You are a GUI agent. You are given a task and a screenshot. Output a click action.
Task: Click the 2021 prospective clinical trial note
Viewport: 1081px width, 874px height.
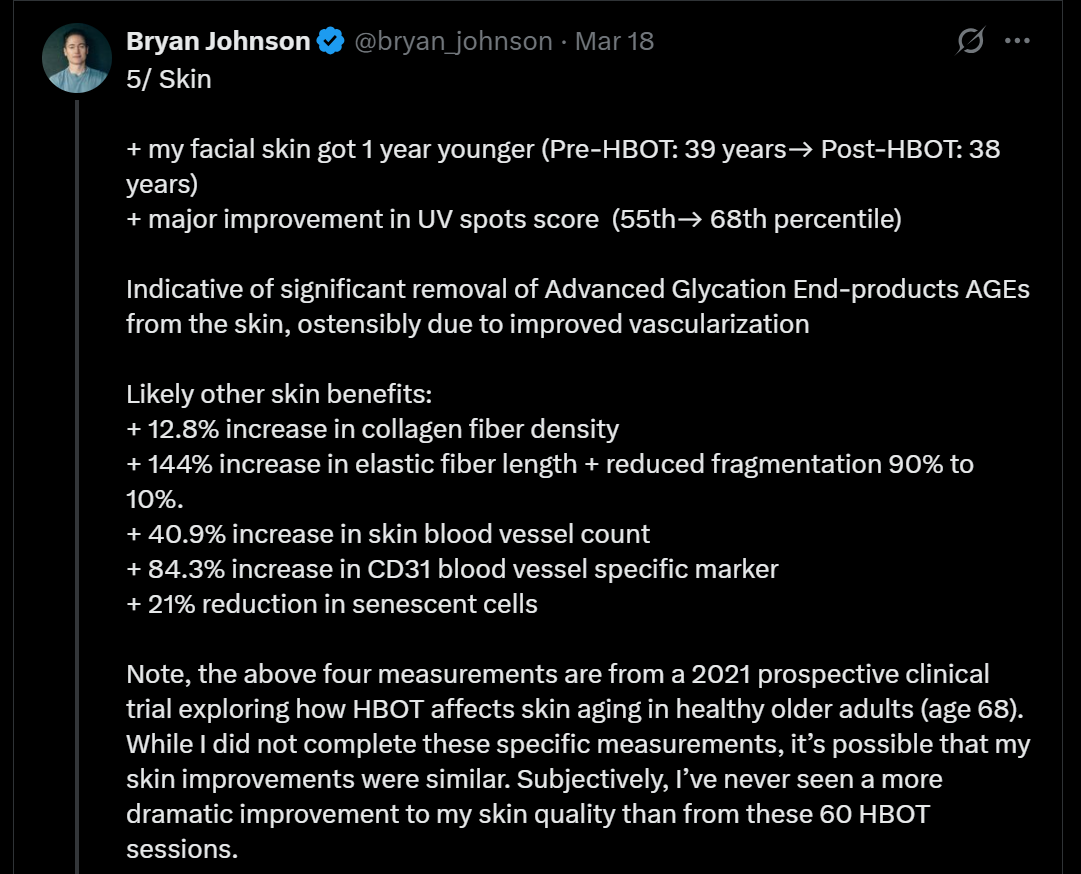click(575, 691)
